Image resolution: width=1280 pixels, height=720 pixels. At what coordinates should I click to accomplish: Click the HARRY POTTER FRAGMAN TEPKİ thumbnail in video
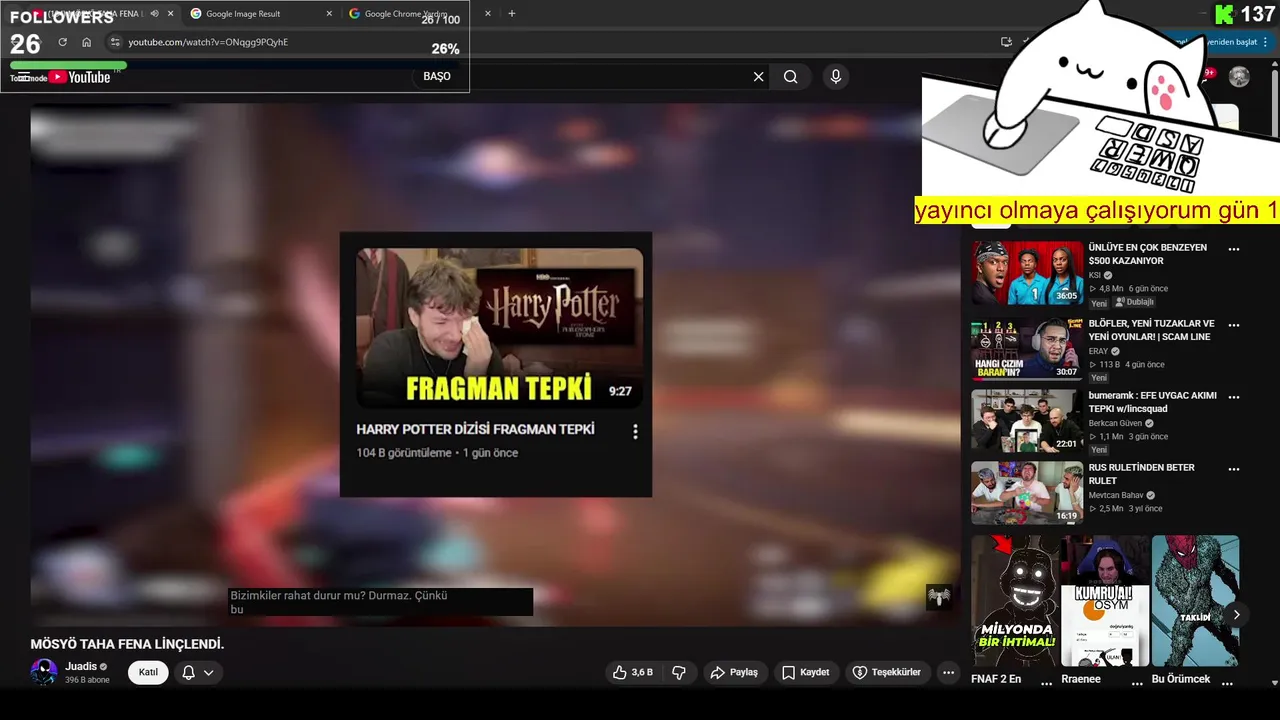[499, 327]
